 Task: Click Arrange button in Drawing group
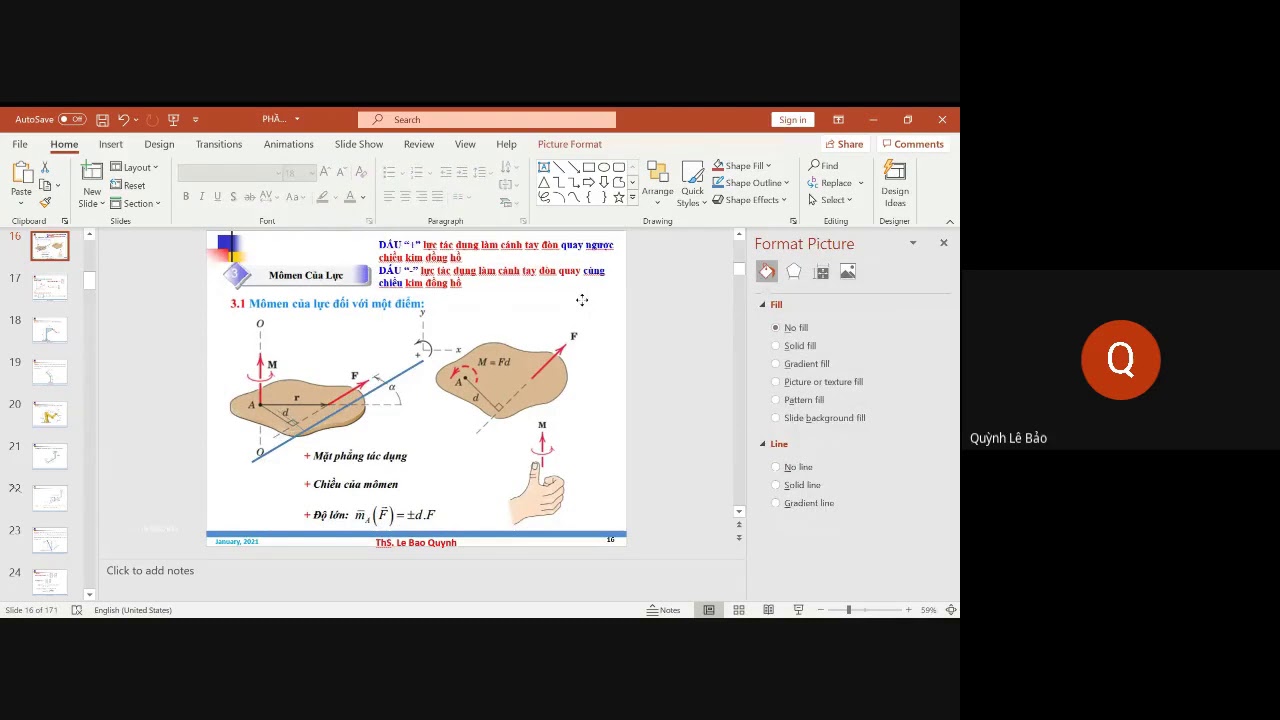click(657, 184)
